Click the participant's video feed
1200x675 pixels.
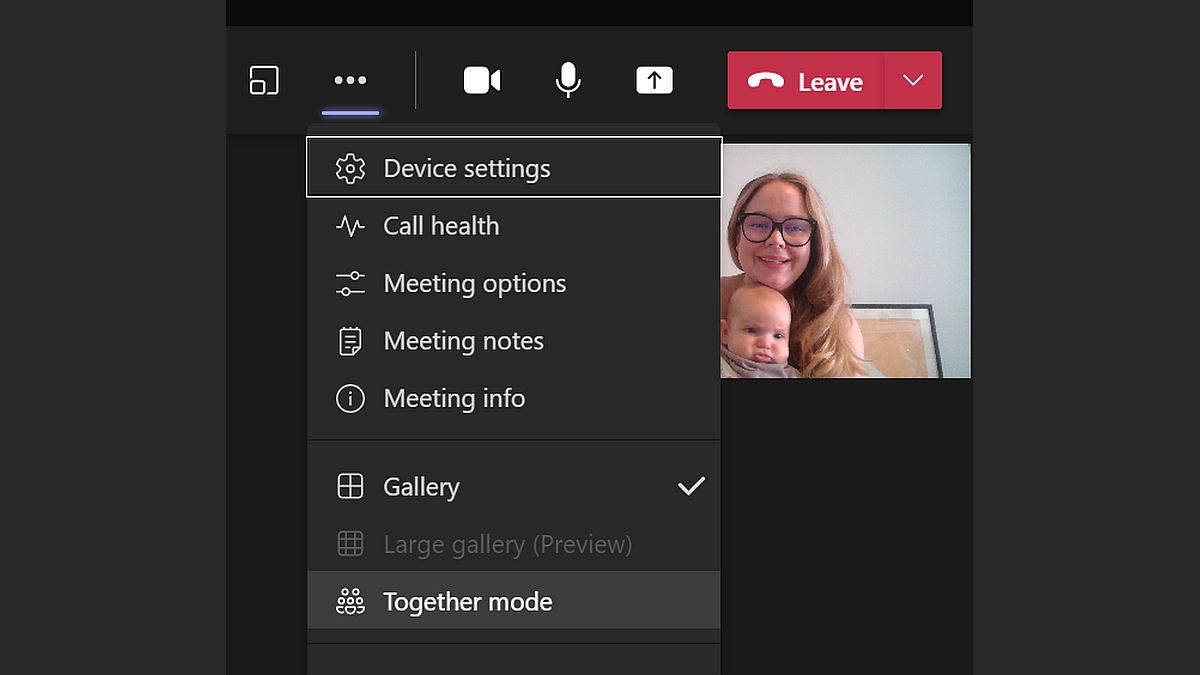845,260
